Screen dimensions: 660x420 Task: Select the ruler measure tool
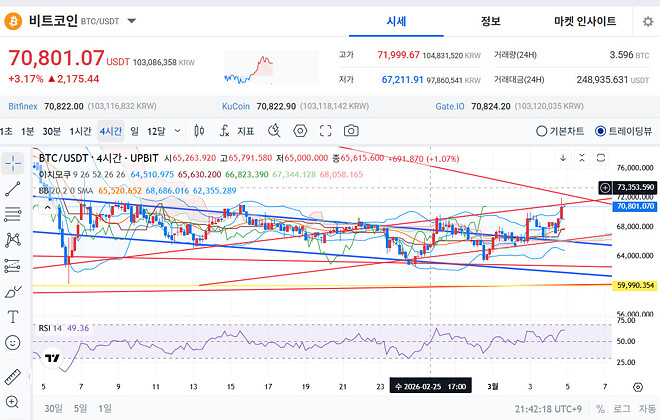13,377
